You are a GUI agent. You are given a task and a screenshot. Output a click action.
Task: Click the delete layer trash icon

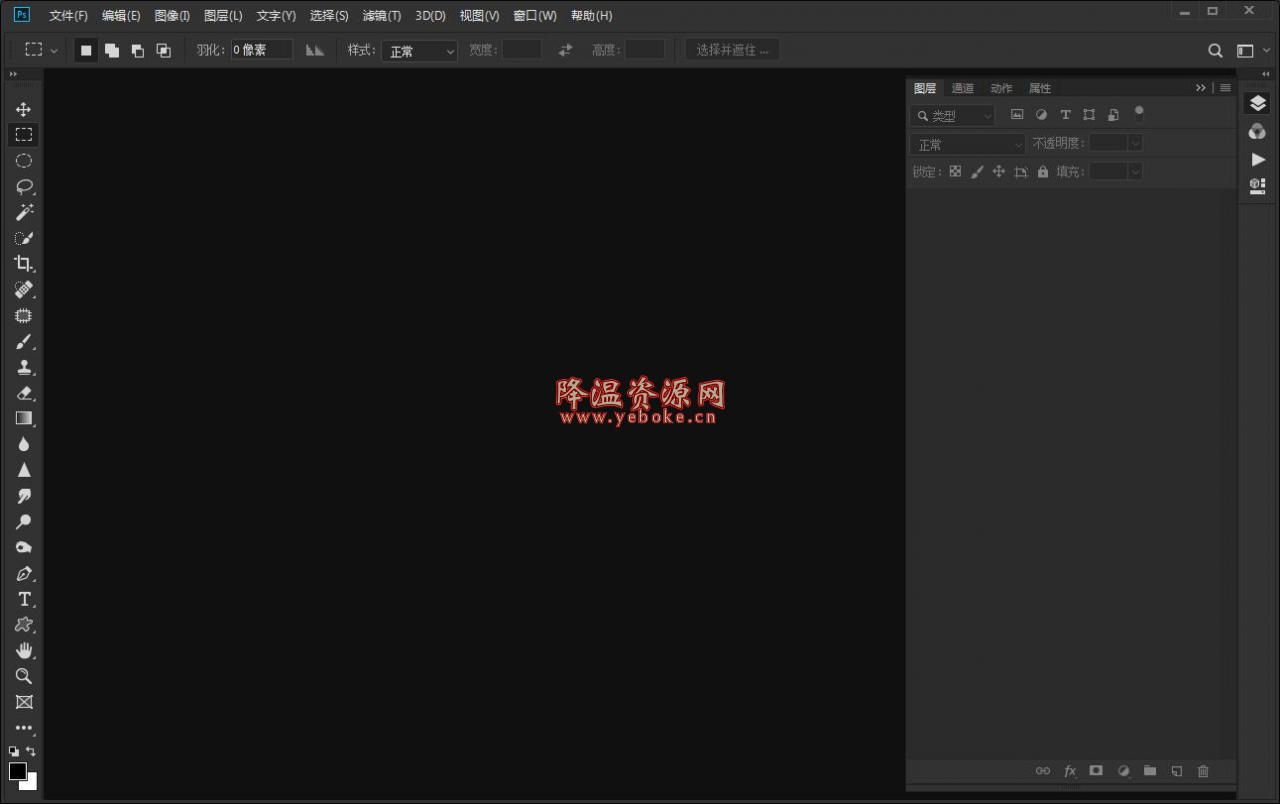coord(1203,771)
